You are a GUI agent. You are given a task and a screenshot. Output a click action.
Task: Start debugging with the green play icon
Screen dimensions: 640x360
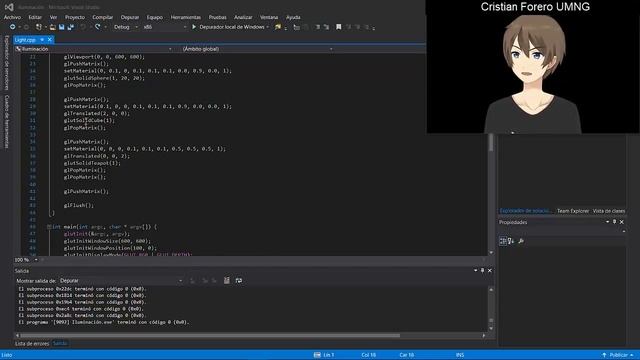(x=194, y=27)
